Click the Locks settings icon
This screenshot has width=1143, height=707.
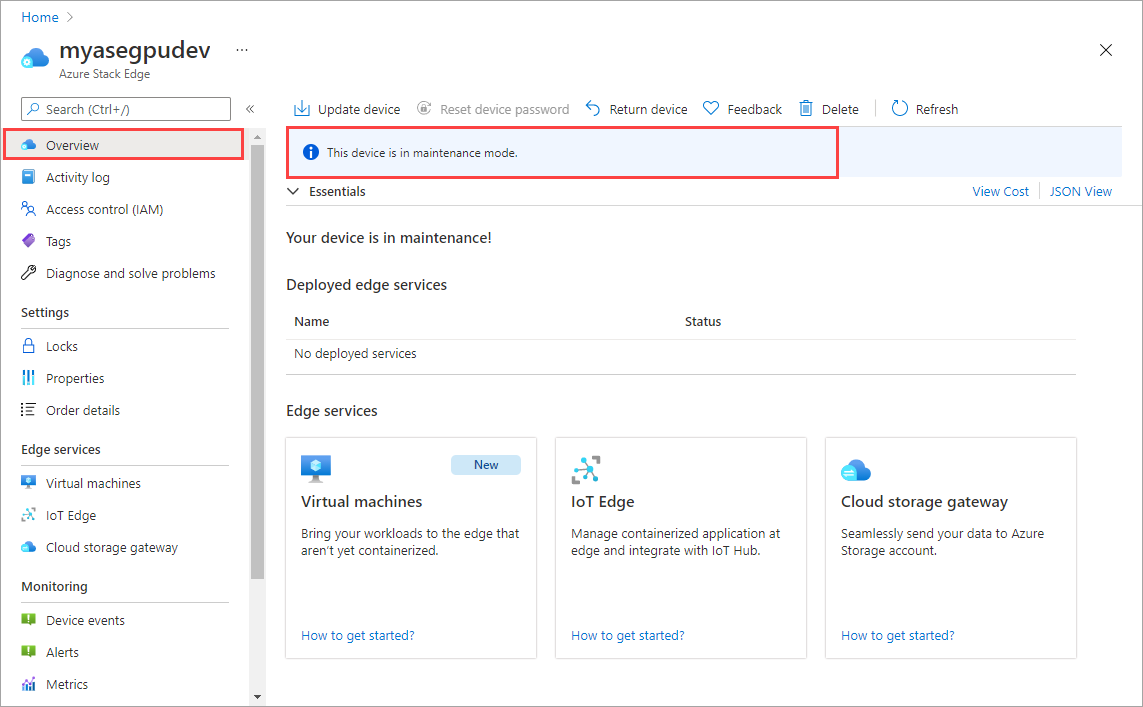[x=28, y=346]
